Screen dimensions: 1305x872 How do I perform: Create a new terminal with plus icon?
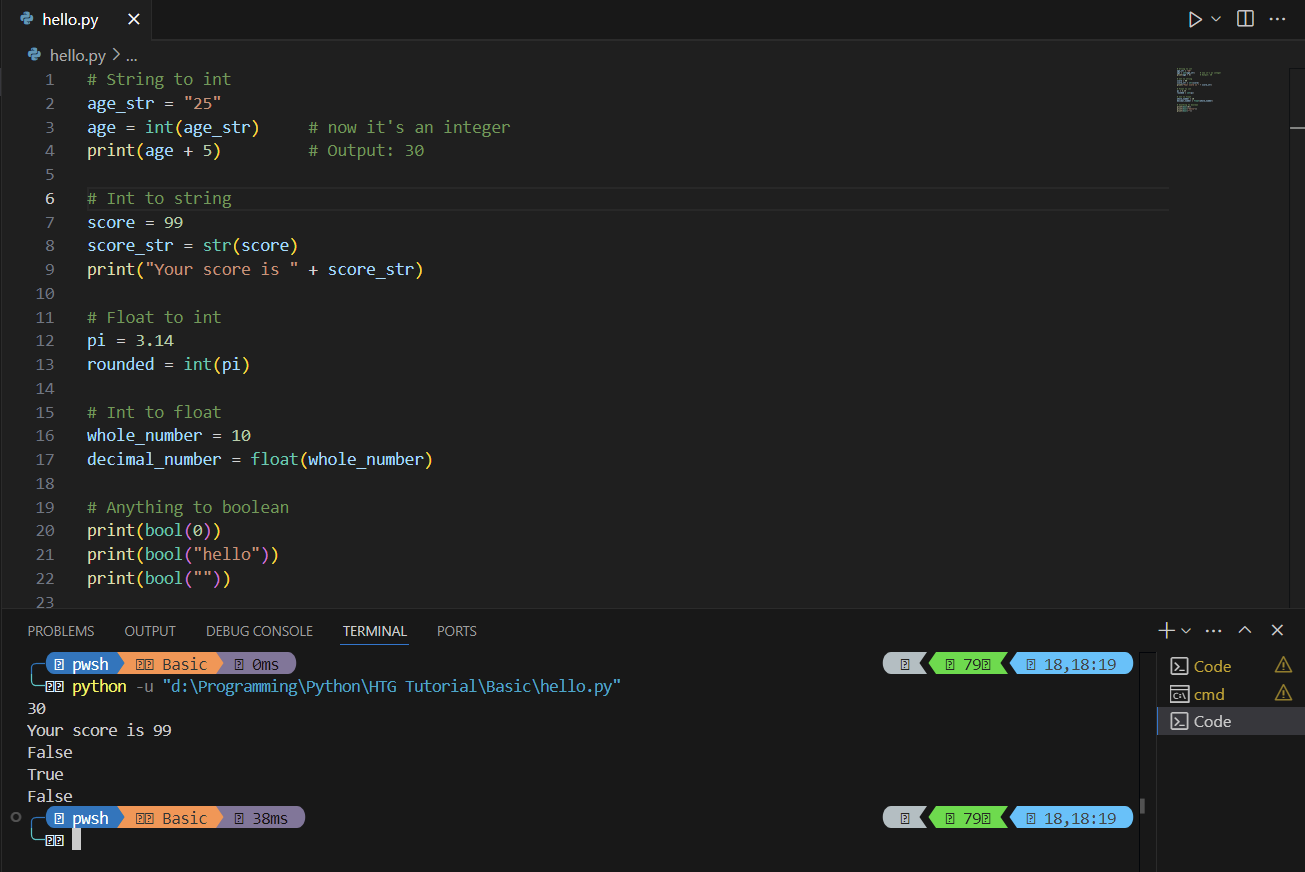coord(1166,630)
